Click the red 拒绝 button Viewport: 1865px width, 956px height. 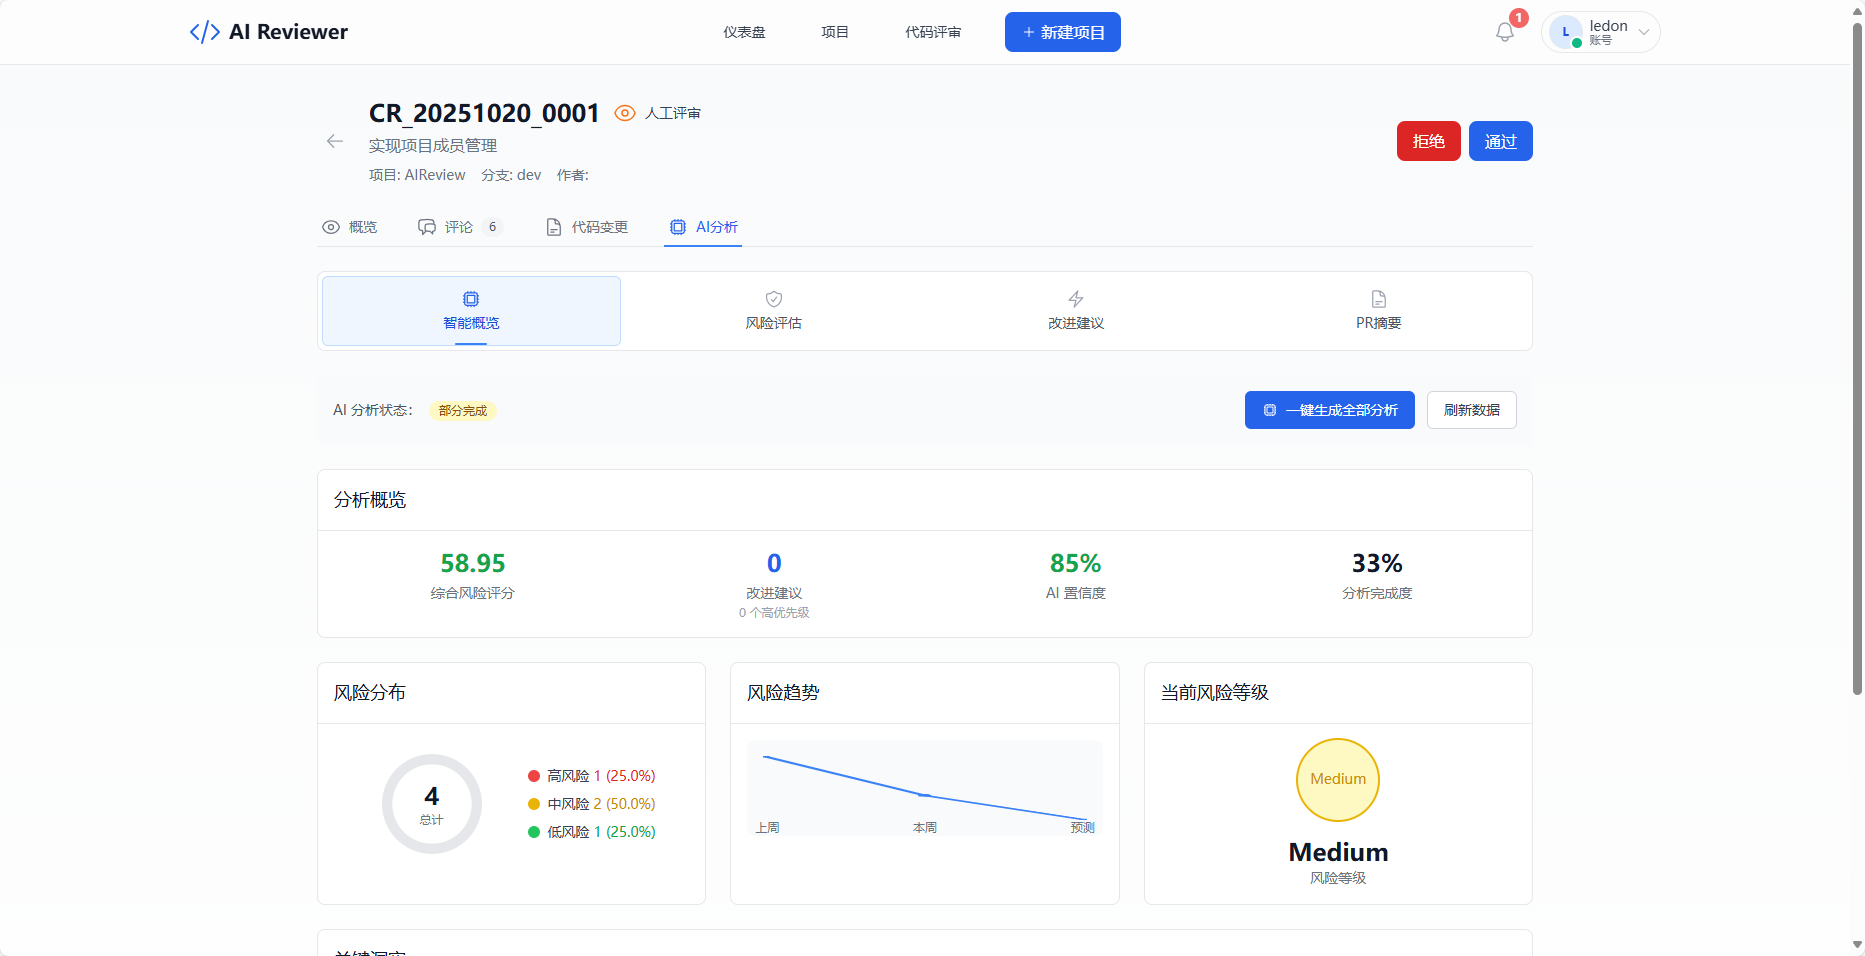tap(1429, 141)
